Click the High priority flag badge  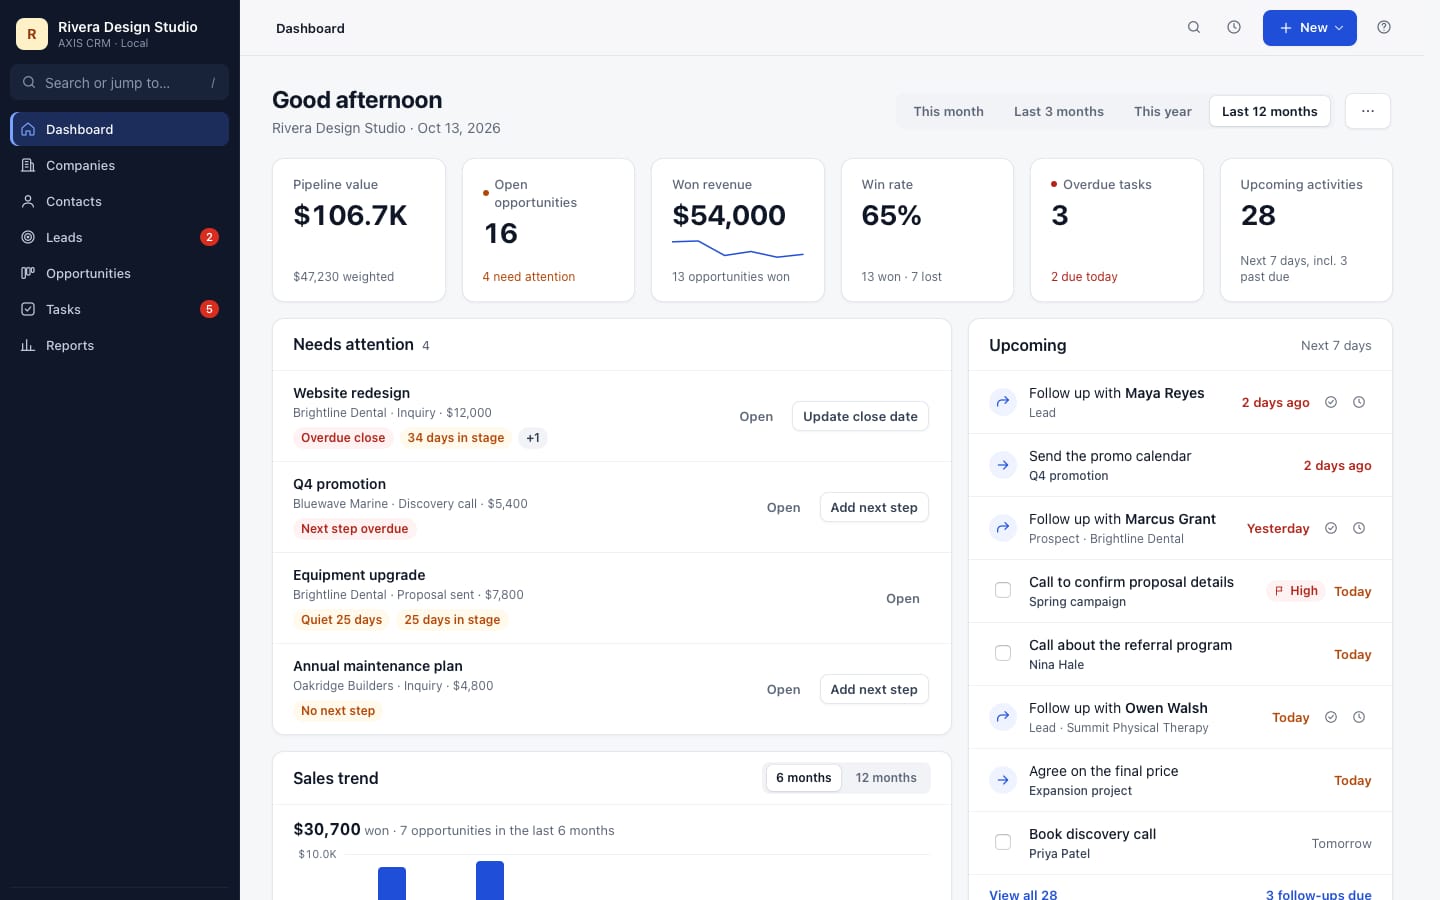pyautogui.click(x=1296, y=591)
